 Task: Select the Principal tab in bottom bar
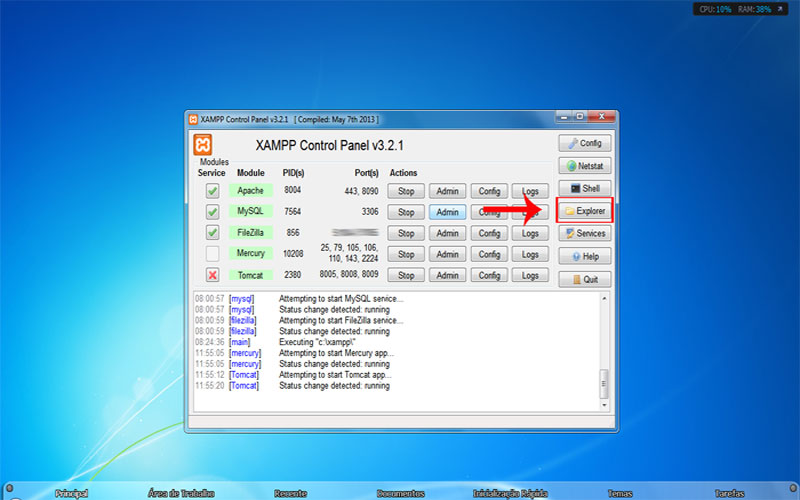click(71, 493)
